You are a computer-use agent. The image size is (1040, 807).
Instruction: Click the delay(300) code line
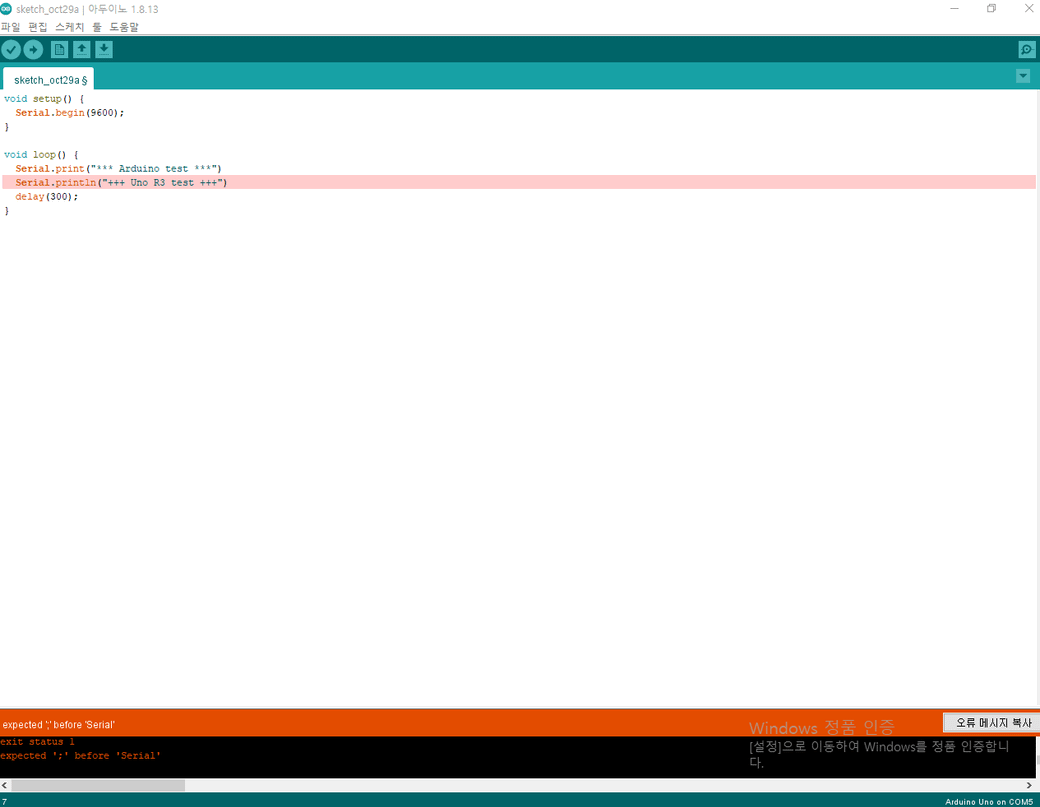(x=46, y=197)
